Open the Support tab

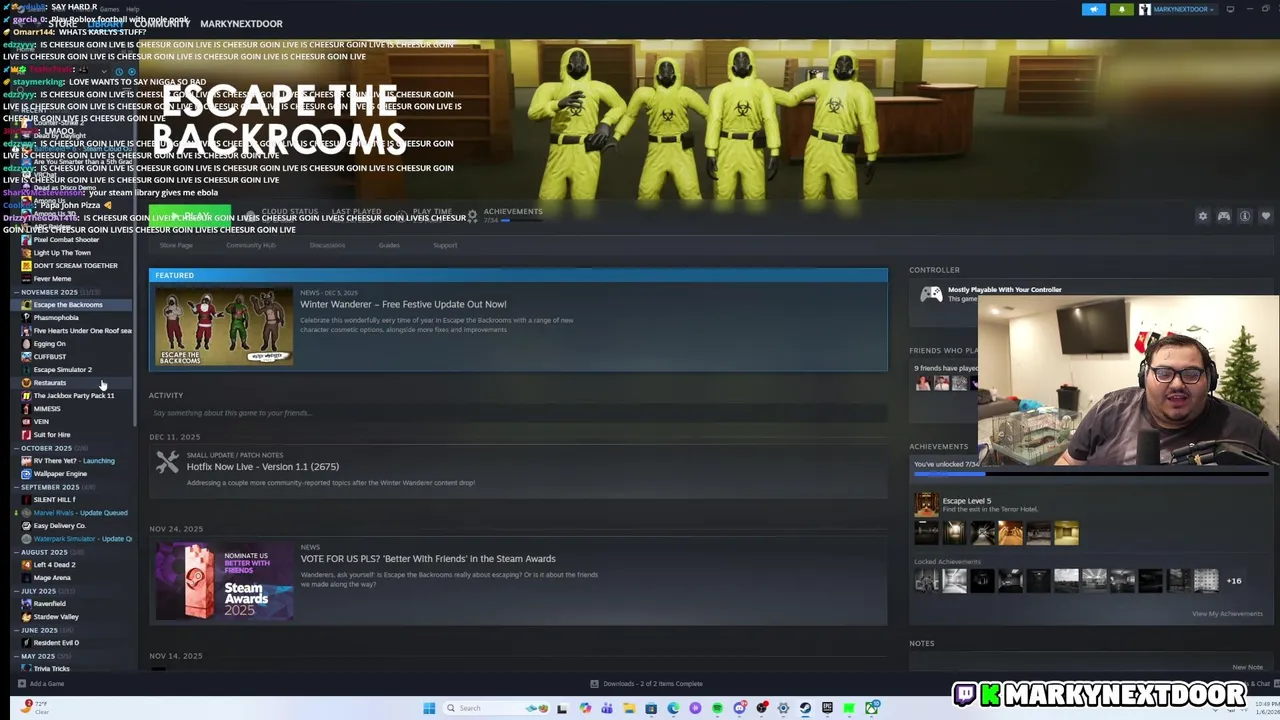click(445, 245)
